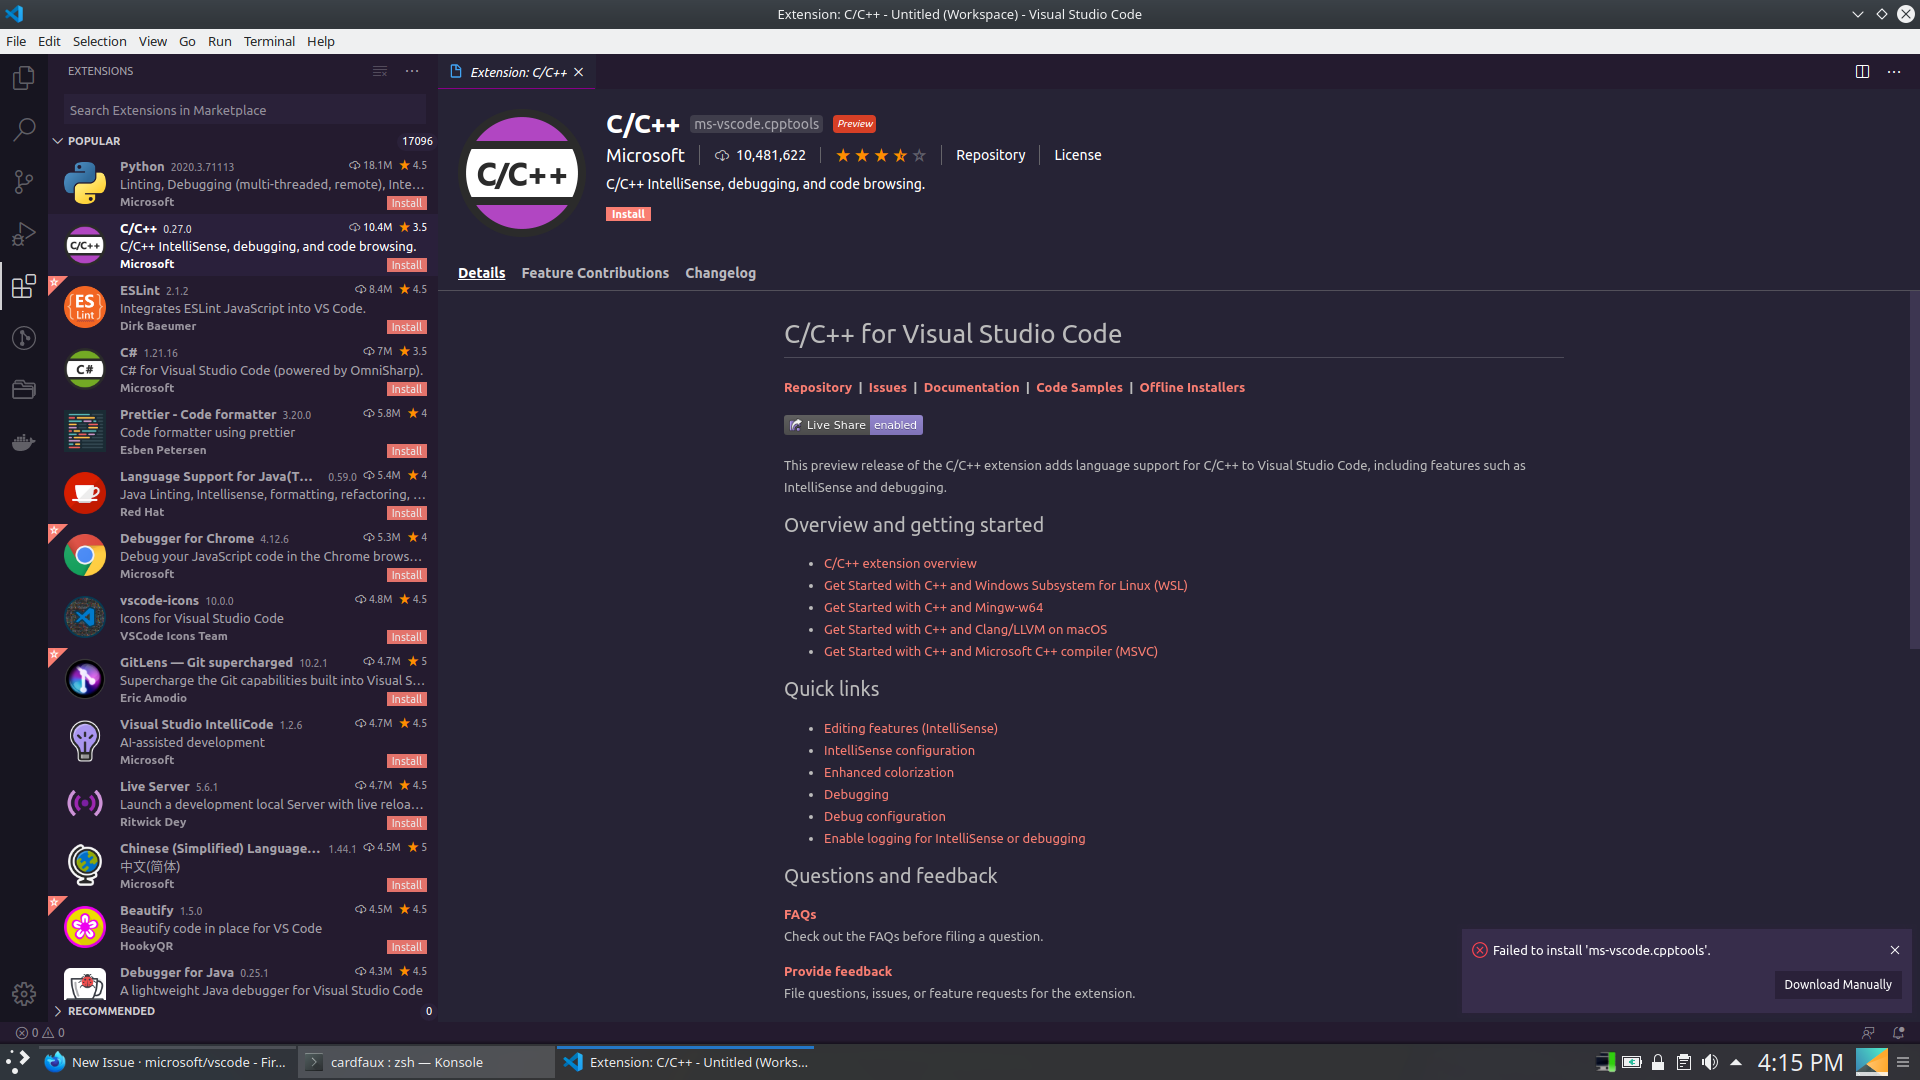Open the Search view
1920x1080 pixels.
click(x=23, y=129)
